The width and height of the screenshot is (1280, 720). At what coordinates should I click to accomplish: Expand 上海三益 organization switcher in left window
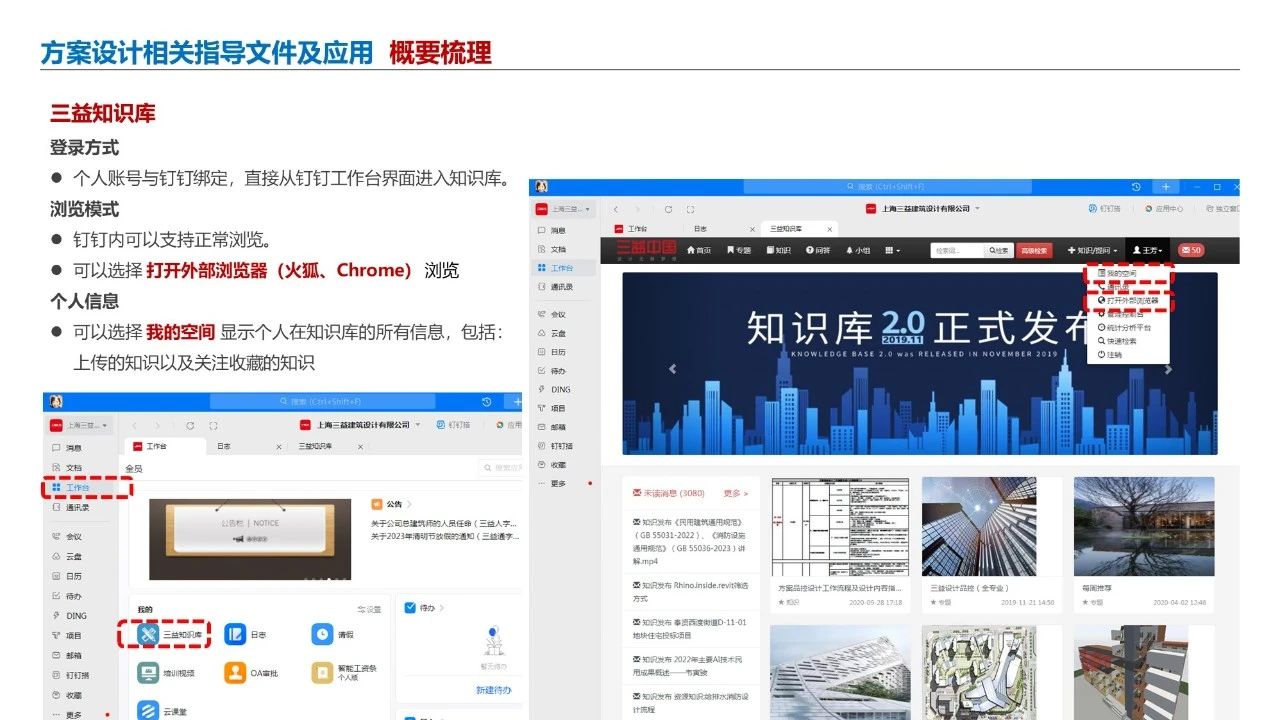(82, 425)
